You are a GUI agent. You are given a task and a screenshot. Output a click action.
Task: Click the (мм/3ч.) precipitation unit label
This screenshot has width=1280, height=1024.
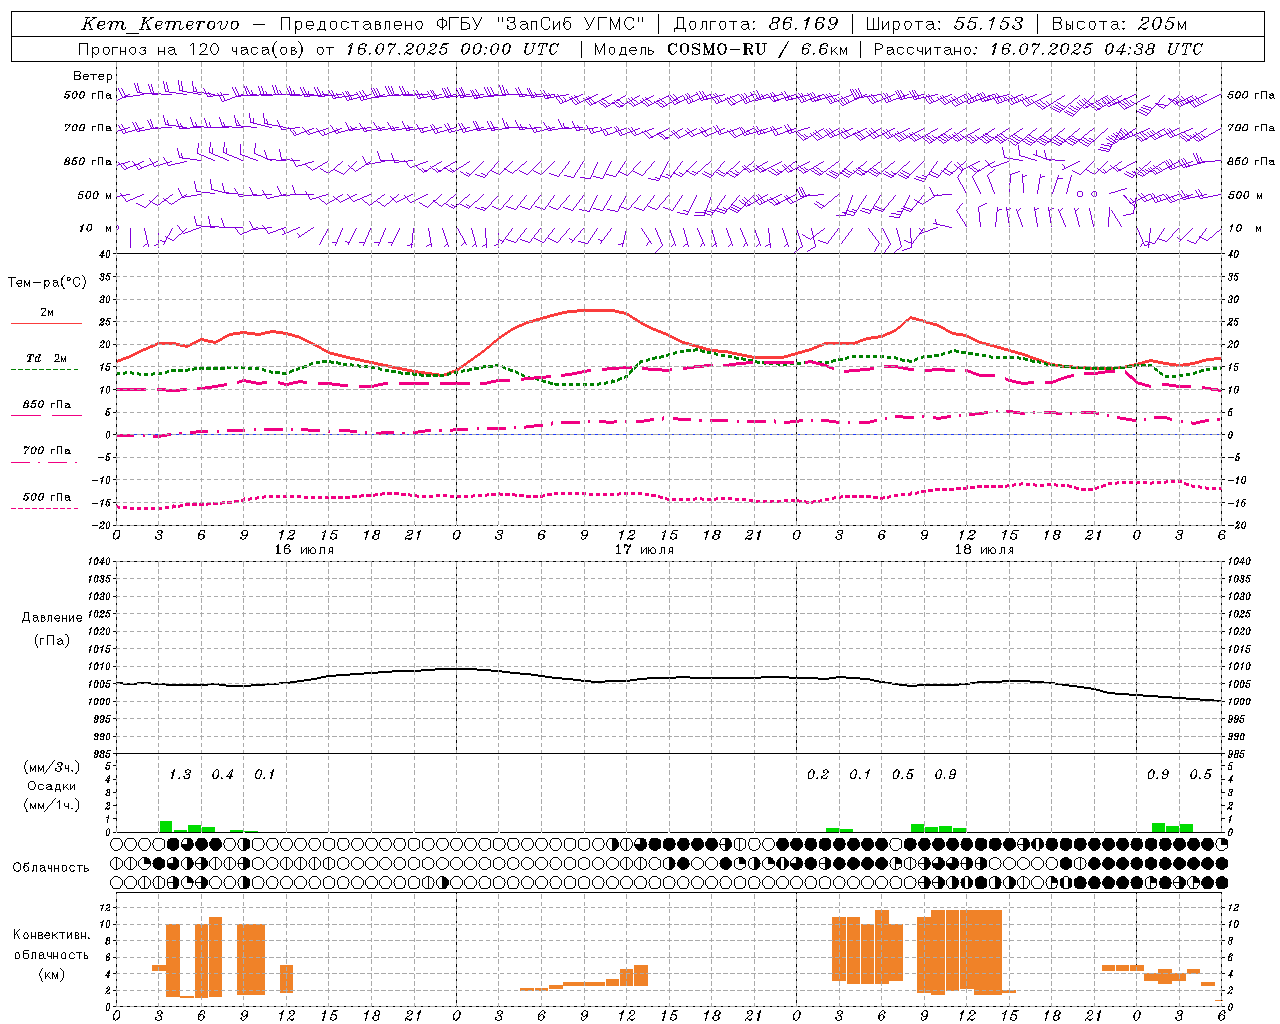[x=51, y=767]
